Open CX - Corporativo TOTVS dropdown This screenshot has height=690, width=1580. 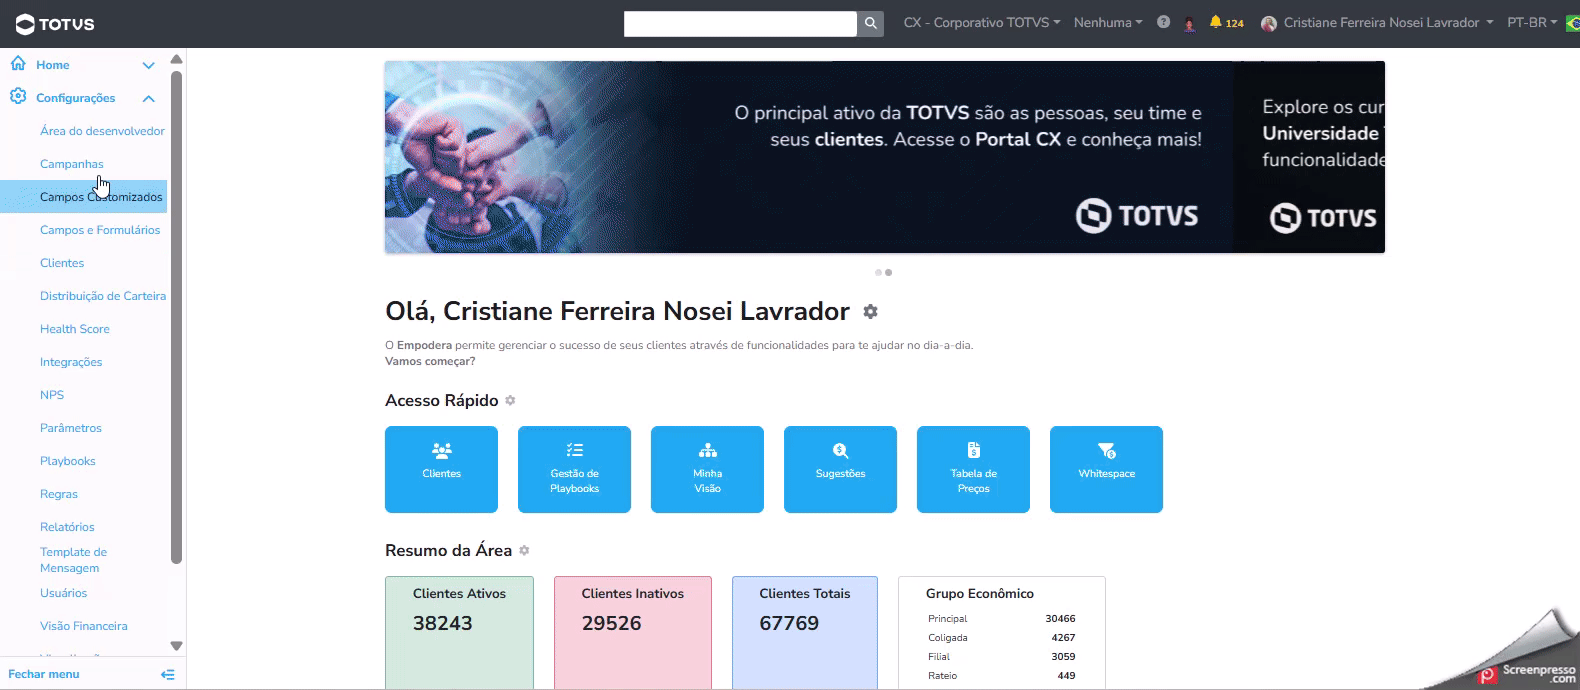coord(981,22)
